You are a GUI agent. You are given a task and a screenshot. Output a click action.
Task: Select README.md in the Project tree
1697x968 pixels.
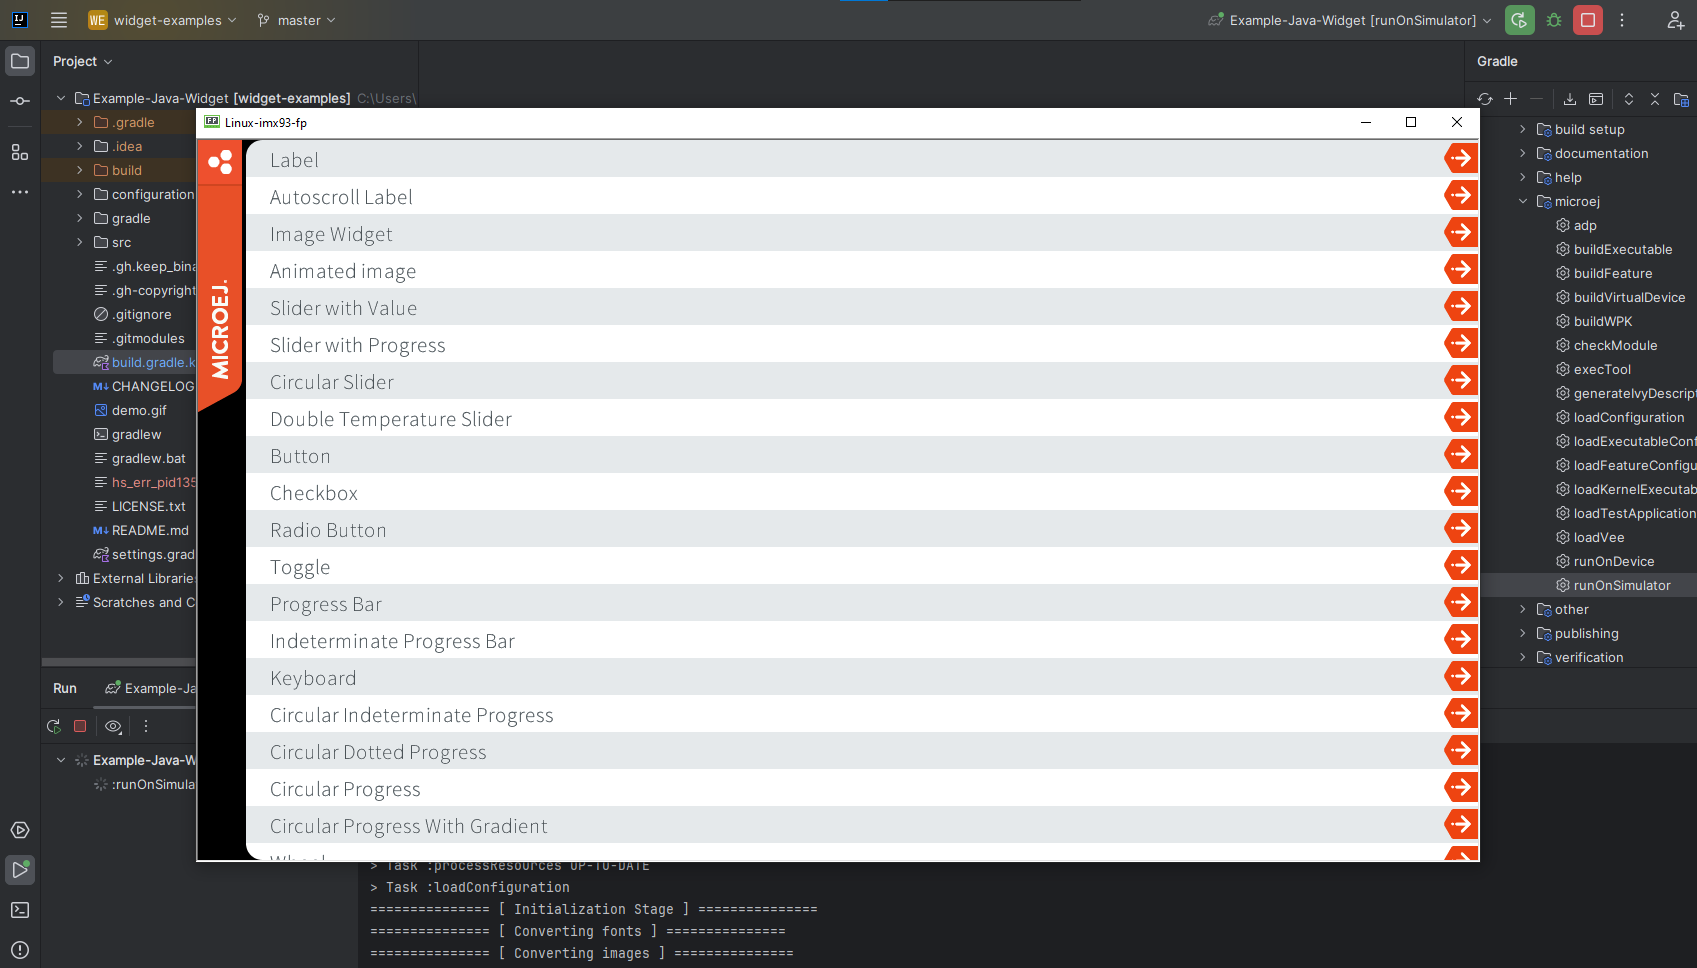(150, 530)
